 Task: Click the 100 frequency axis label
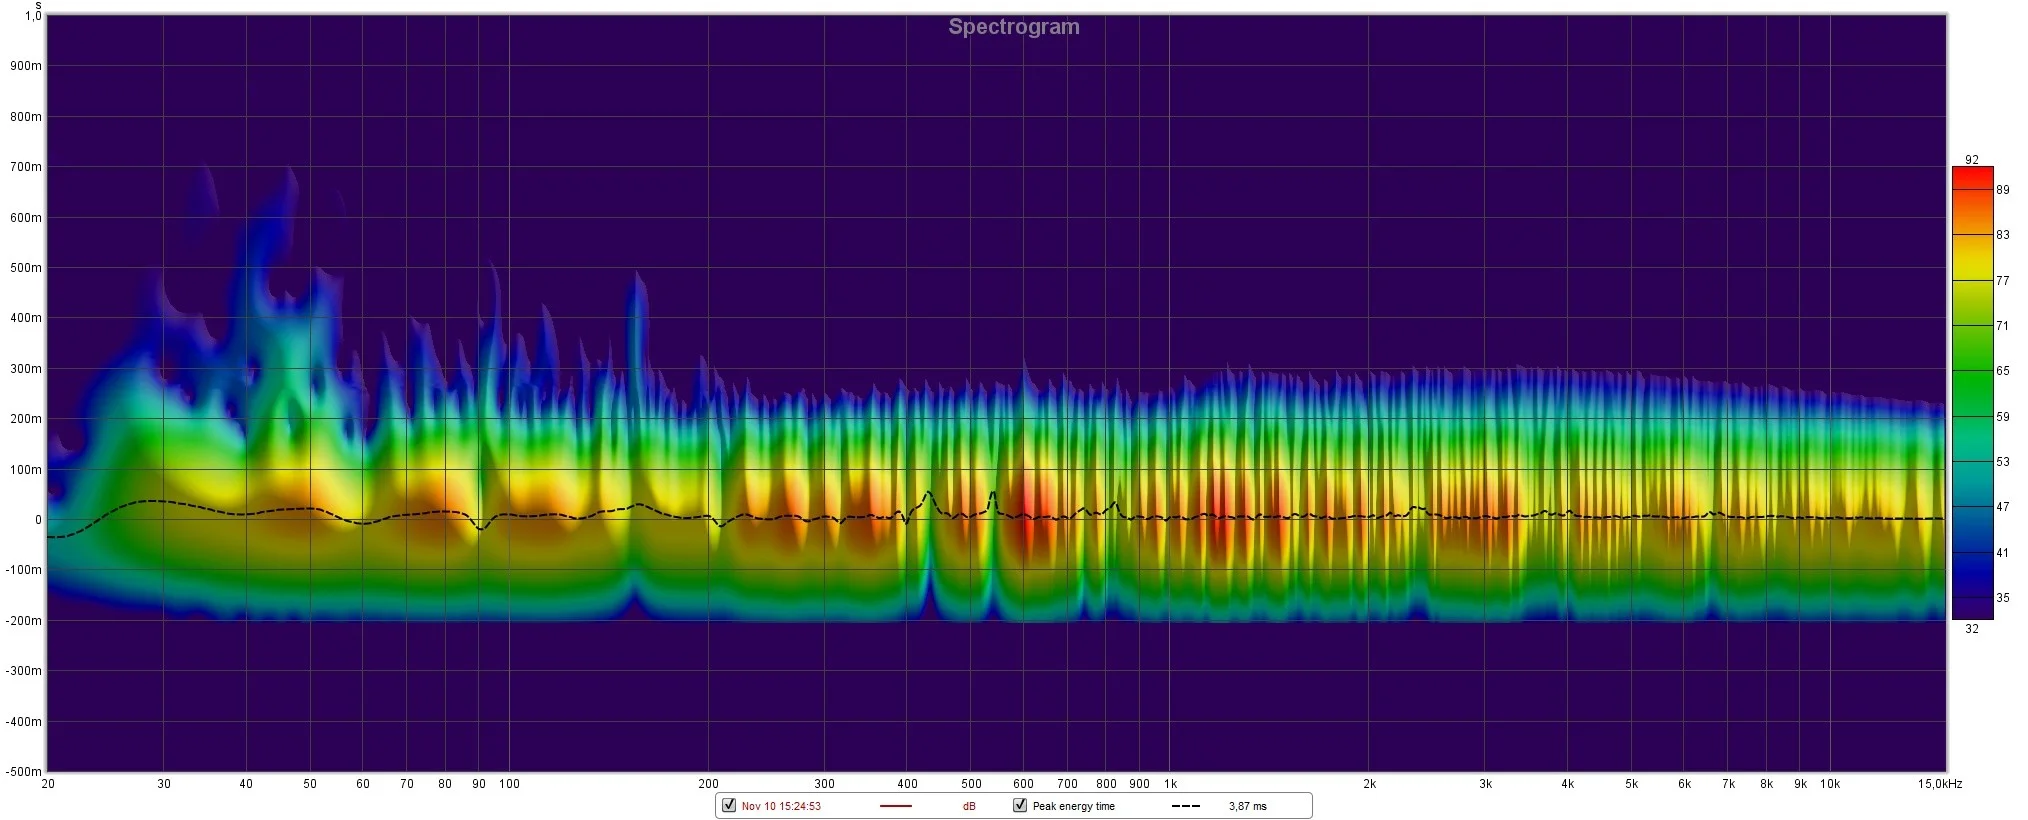click(510, 784)
